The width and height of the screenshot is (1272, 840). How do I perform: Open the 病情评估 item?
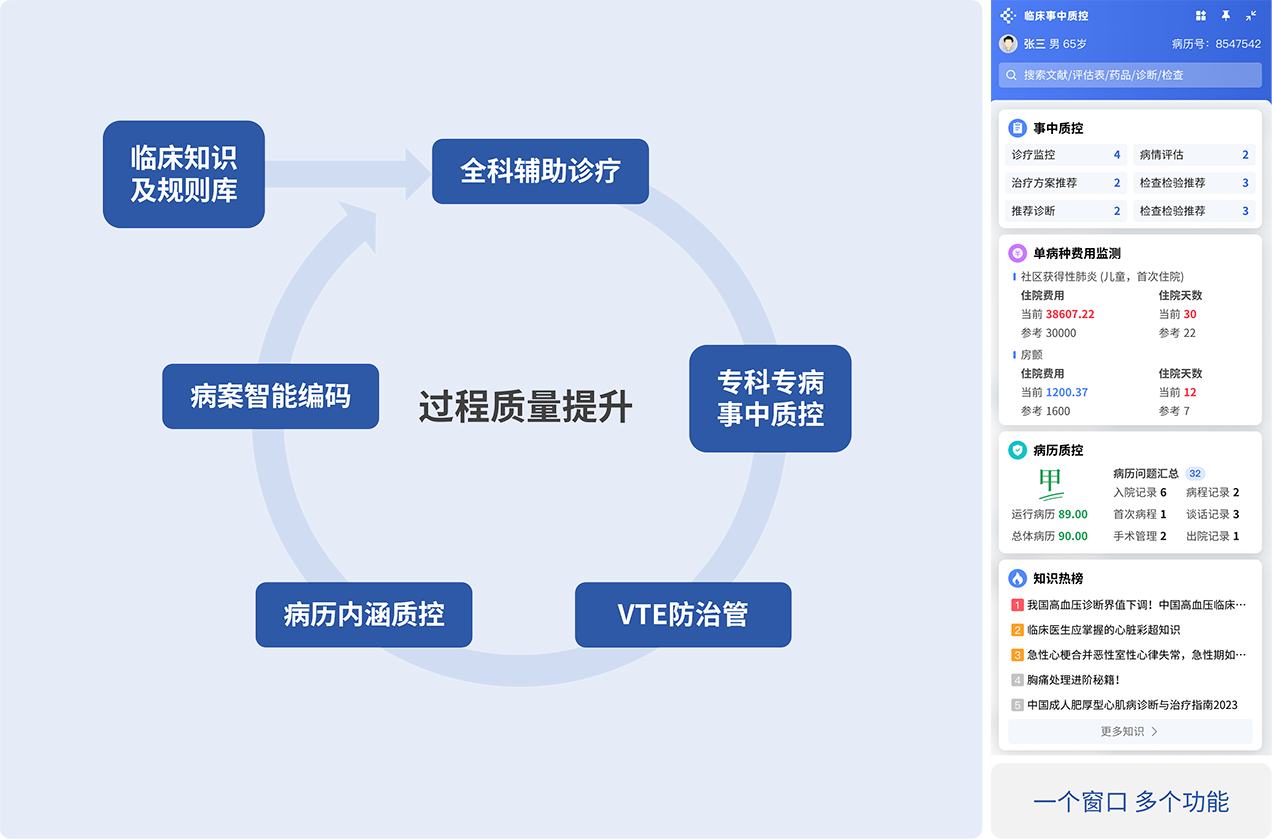[x=1193, y=155]
